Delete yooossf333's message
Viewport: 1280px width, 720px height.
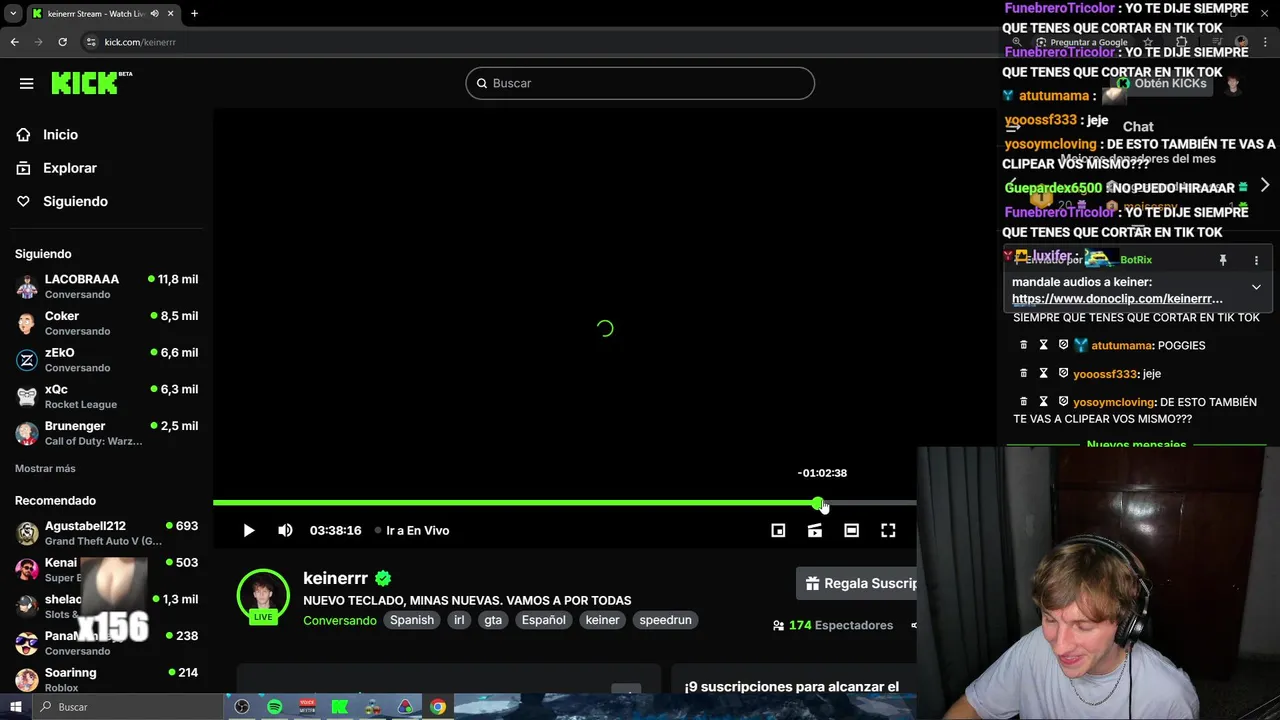(x=1023, y=373)
